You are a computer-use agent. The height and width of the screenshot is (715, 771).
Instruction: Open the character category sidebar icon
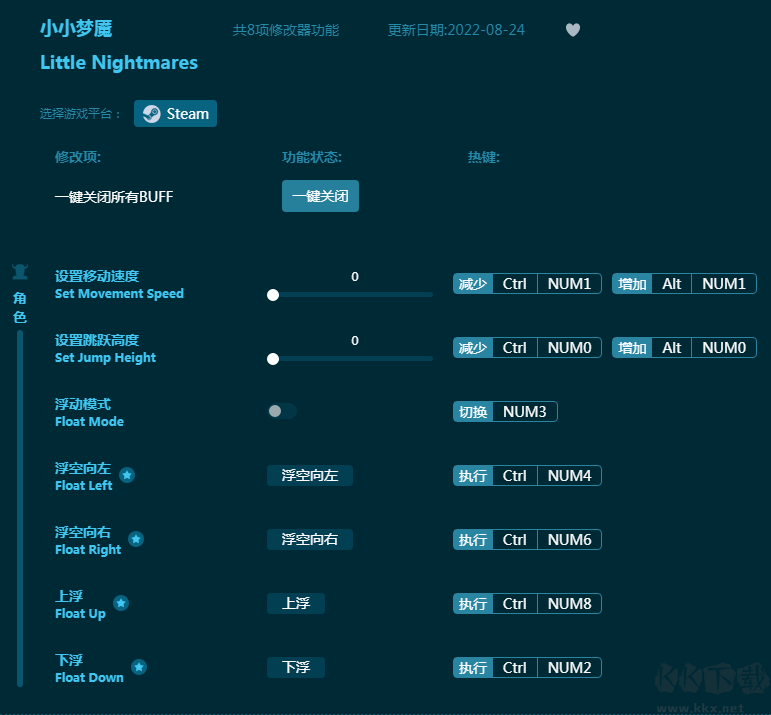click(x=20, y=272)
